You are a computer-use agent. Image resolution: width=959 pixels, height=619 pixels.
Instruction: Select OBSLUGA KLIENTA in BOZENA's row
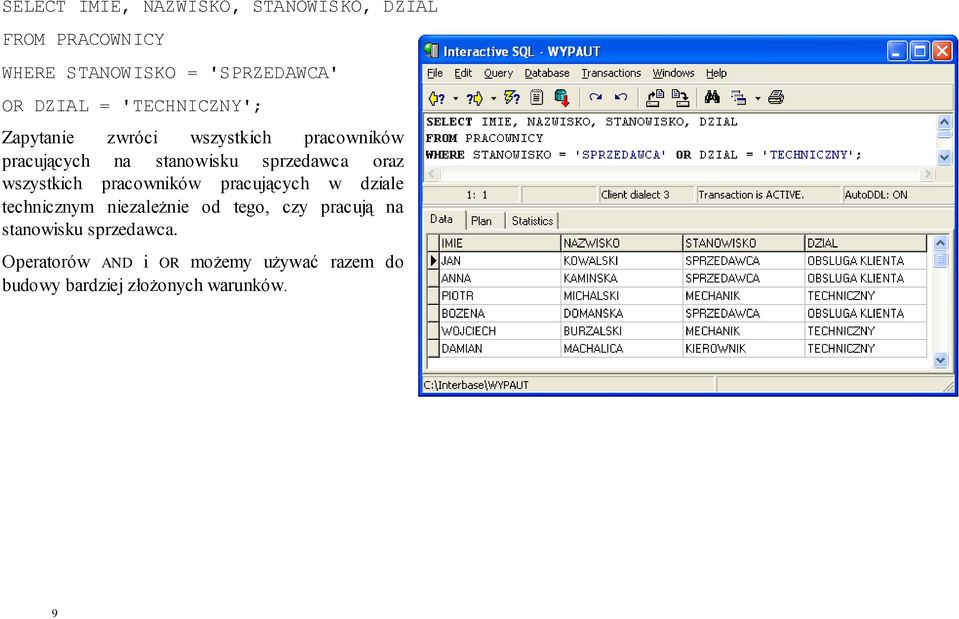tap(865, 314)
